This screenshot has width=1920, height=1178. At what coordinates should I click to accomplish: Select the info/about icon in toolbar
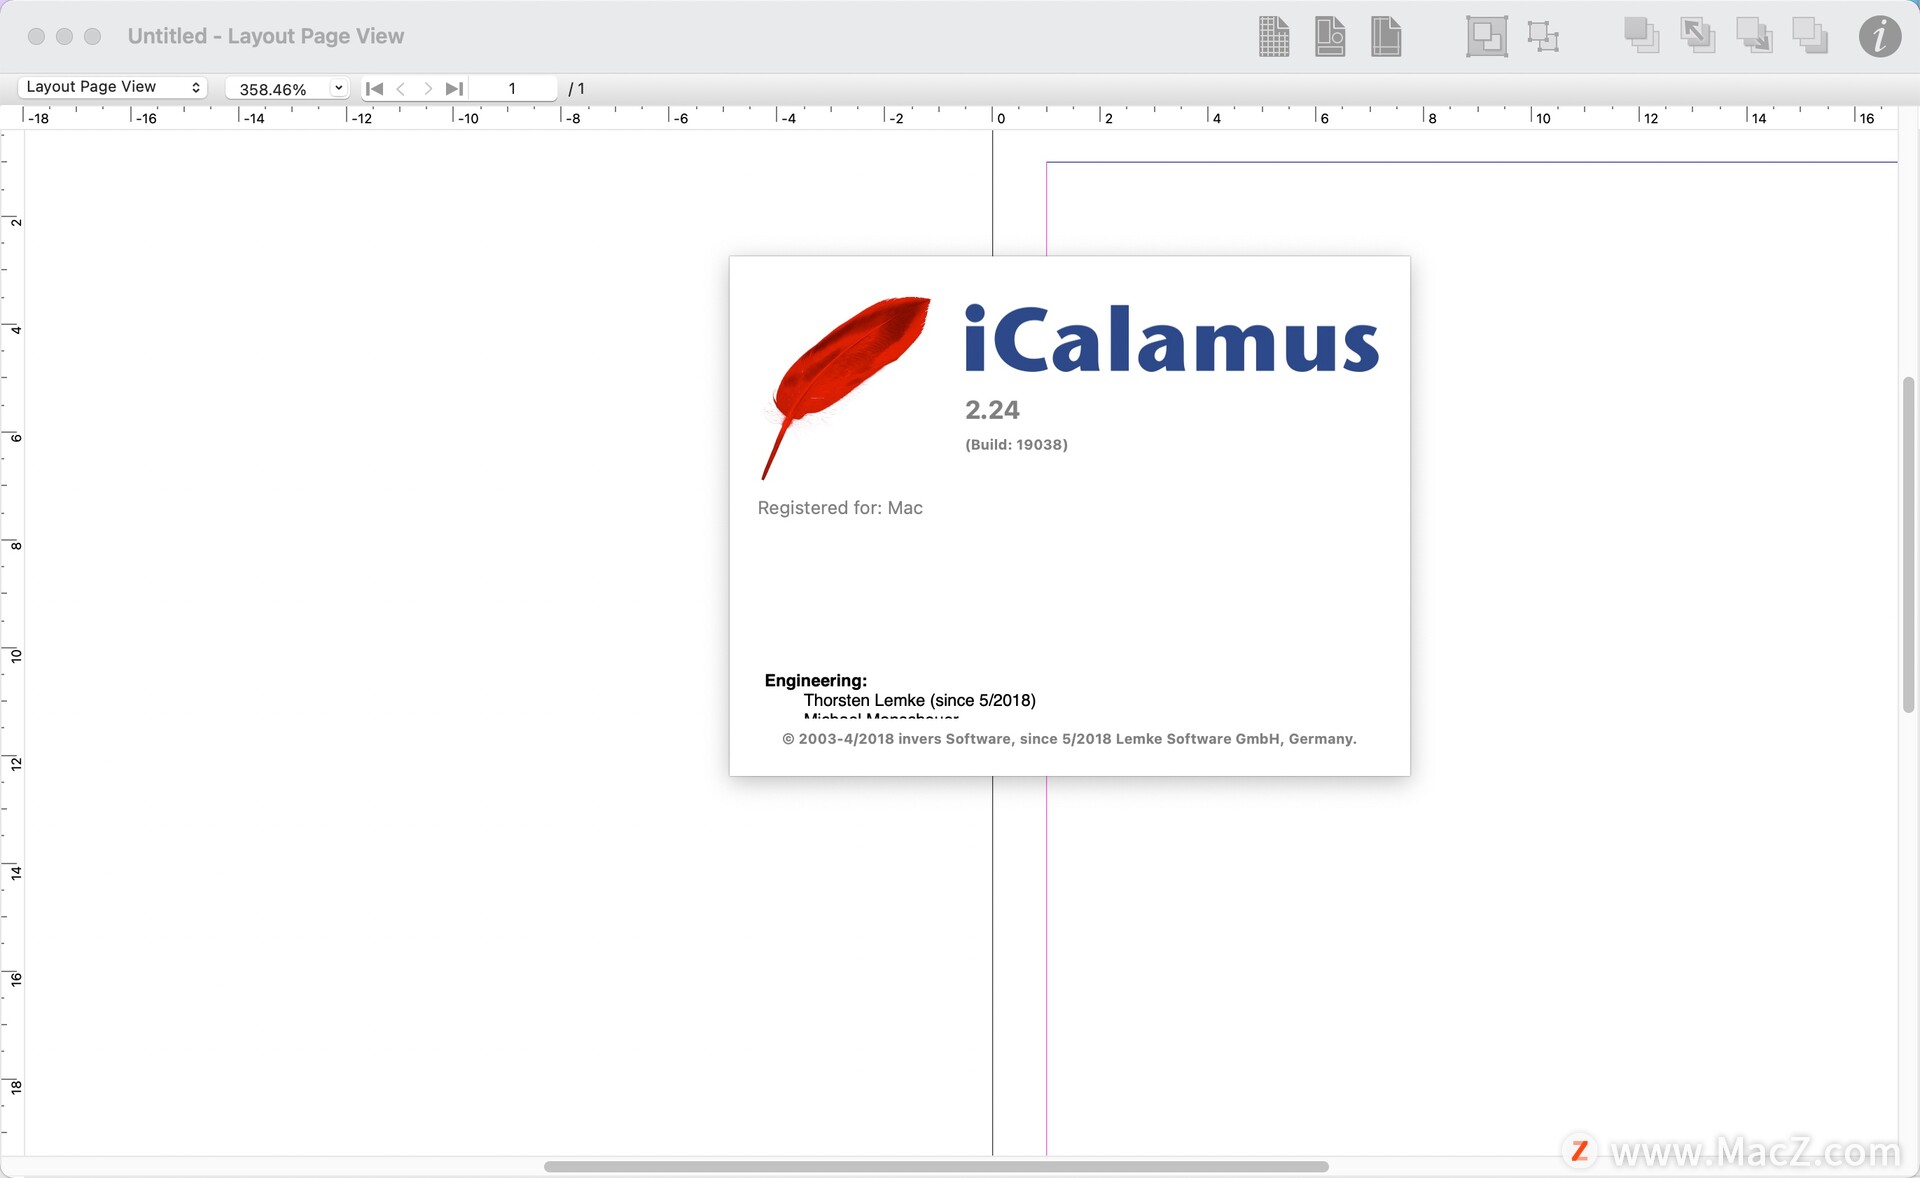[1875, 34]
